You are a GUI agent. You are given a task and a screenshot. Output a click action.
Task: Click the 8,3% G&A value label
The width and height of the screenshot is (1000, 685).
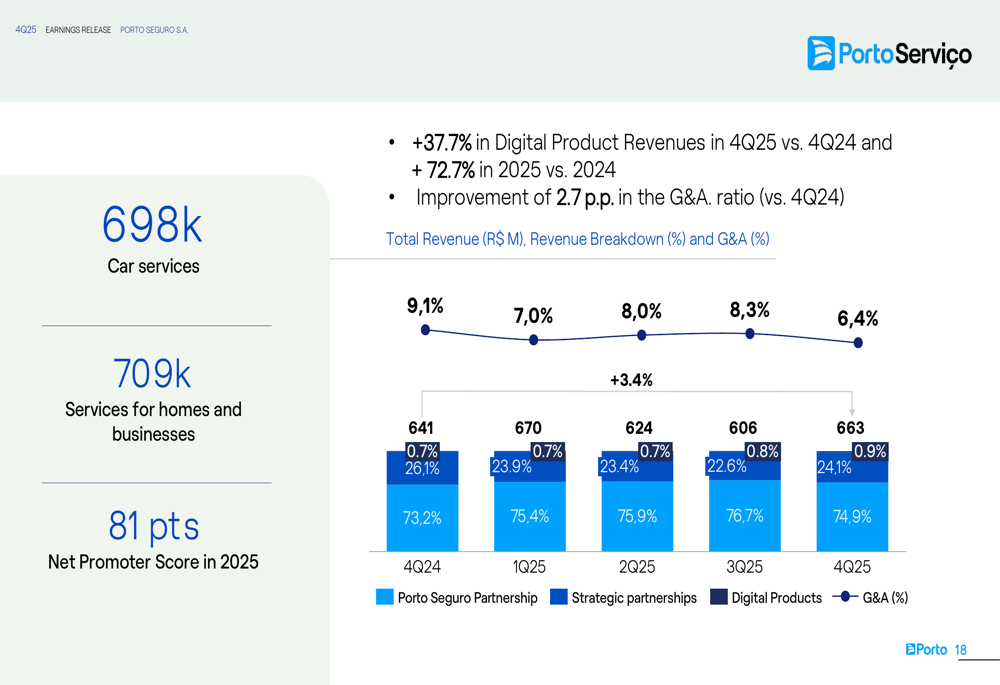tap(749, 311)
